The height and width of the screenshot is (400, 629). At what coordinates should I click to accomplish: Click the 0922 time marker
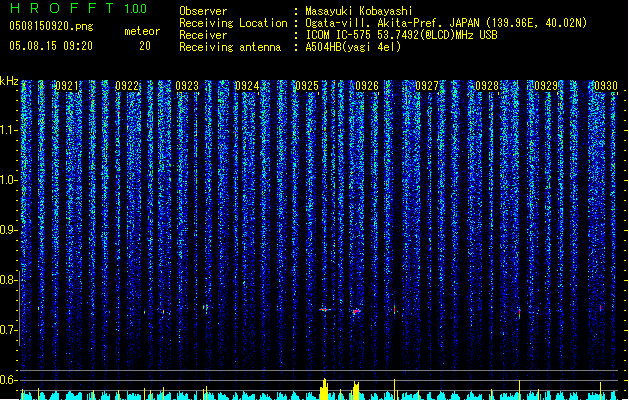127,86
